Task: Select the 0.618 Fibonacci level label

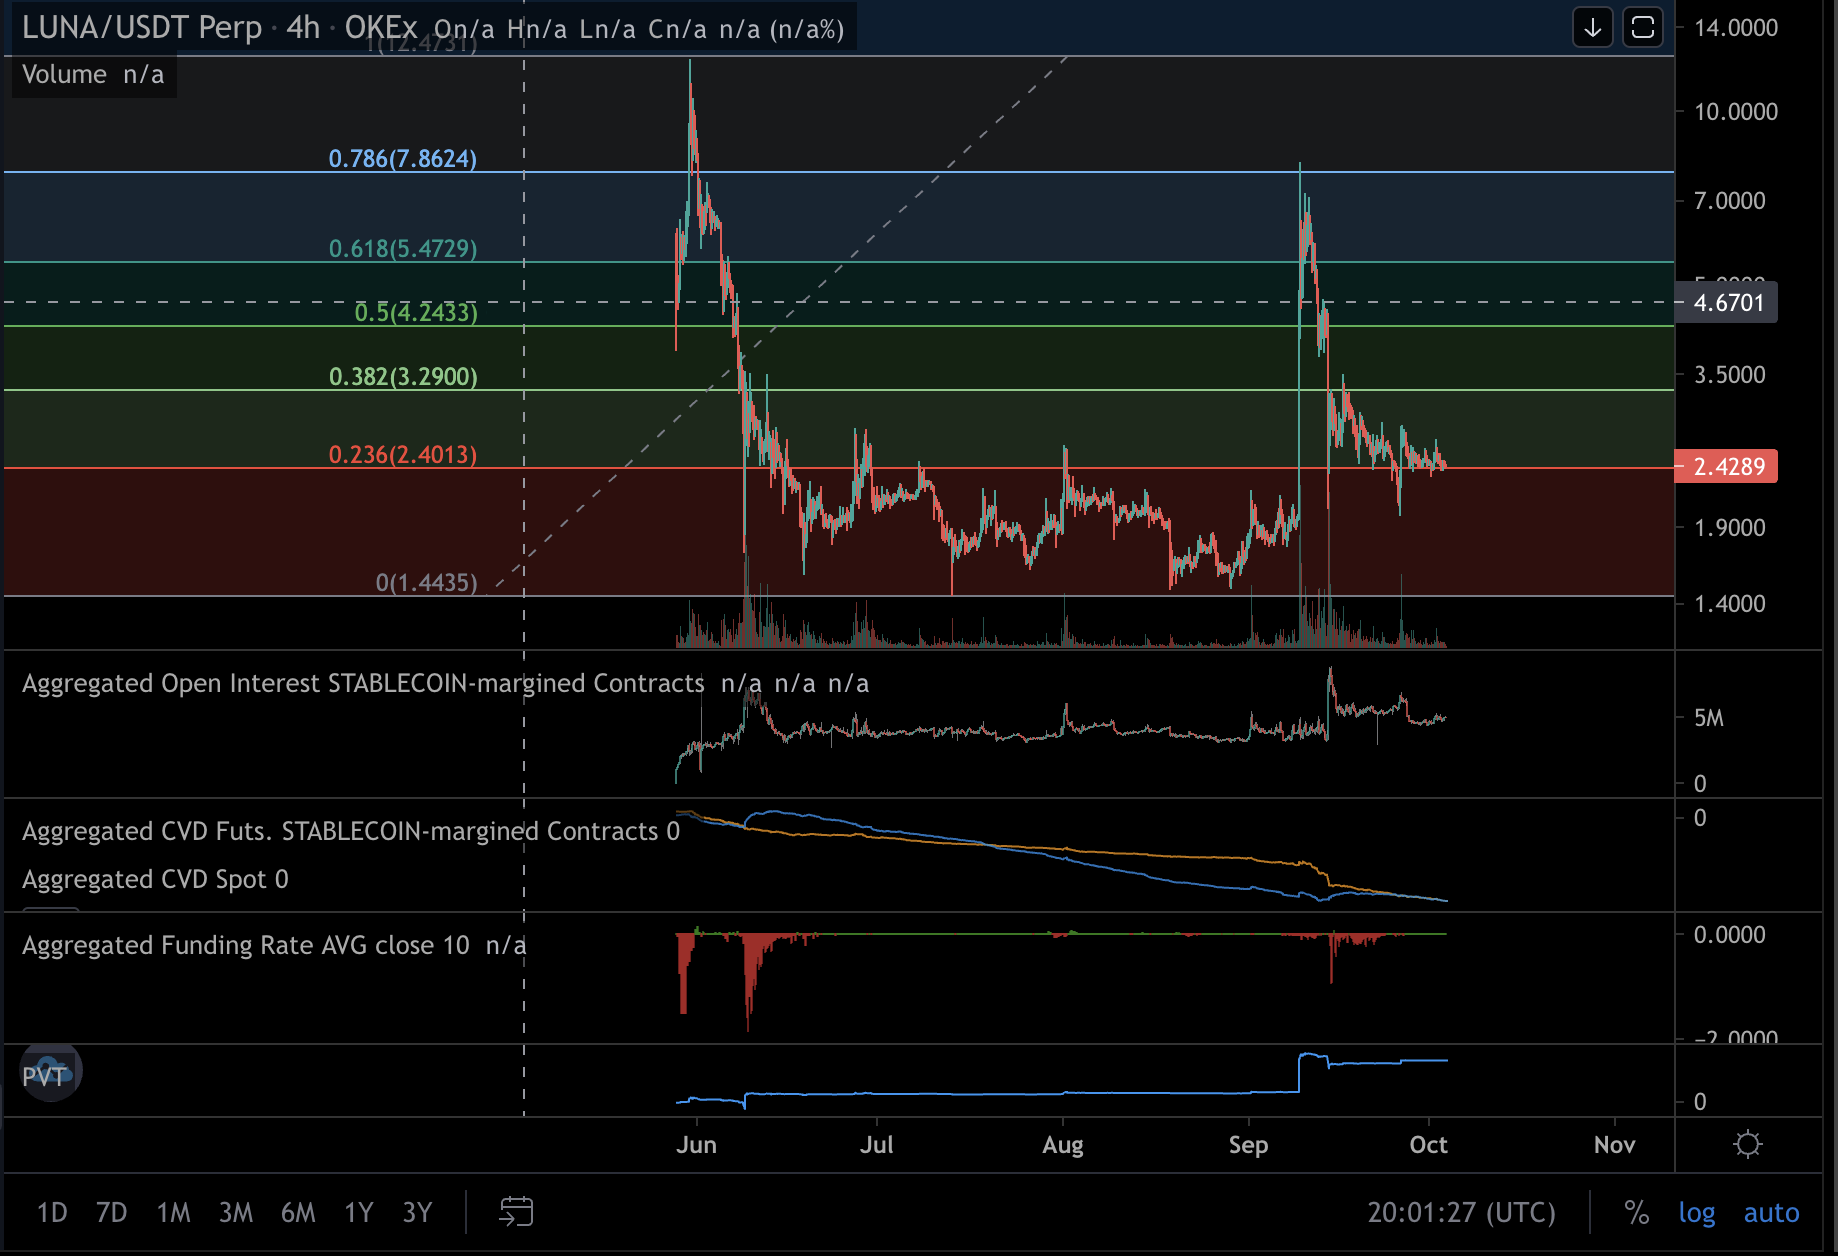Action: click(x=402, y=248)
